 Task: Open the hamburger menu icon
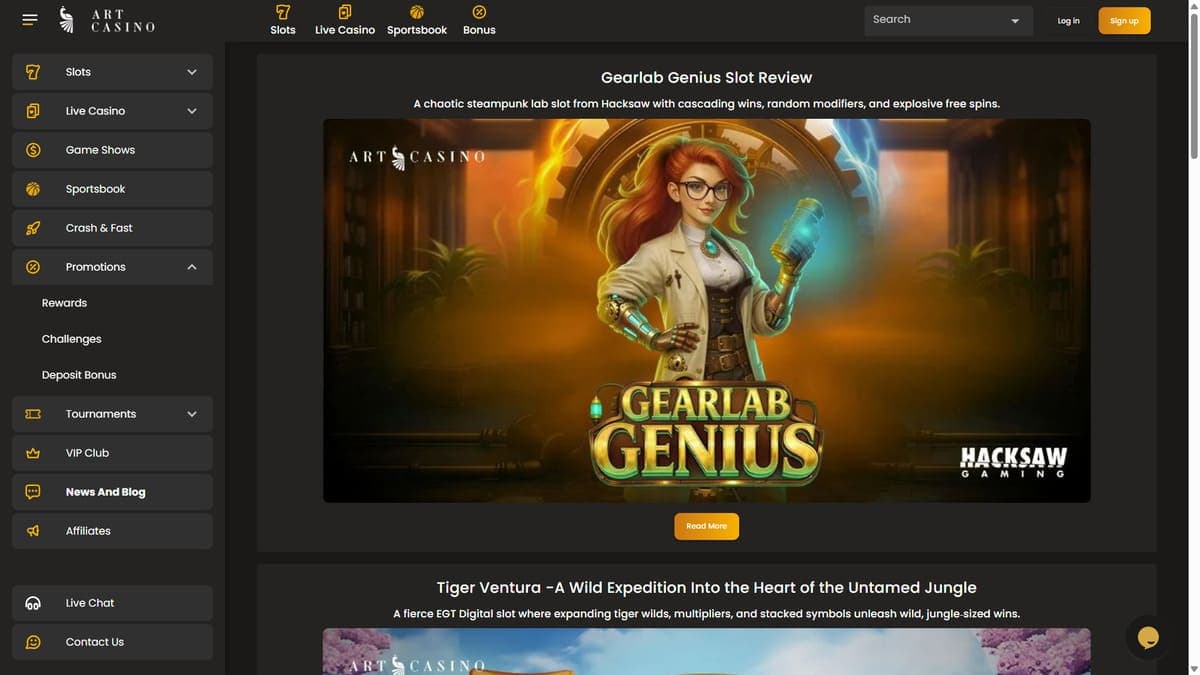(x=29, y=20)
